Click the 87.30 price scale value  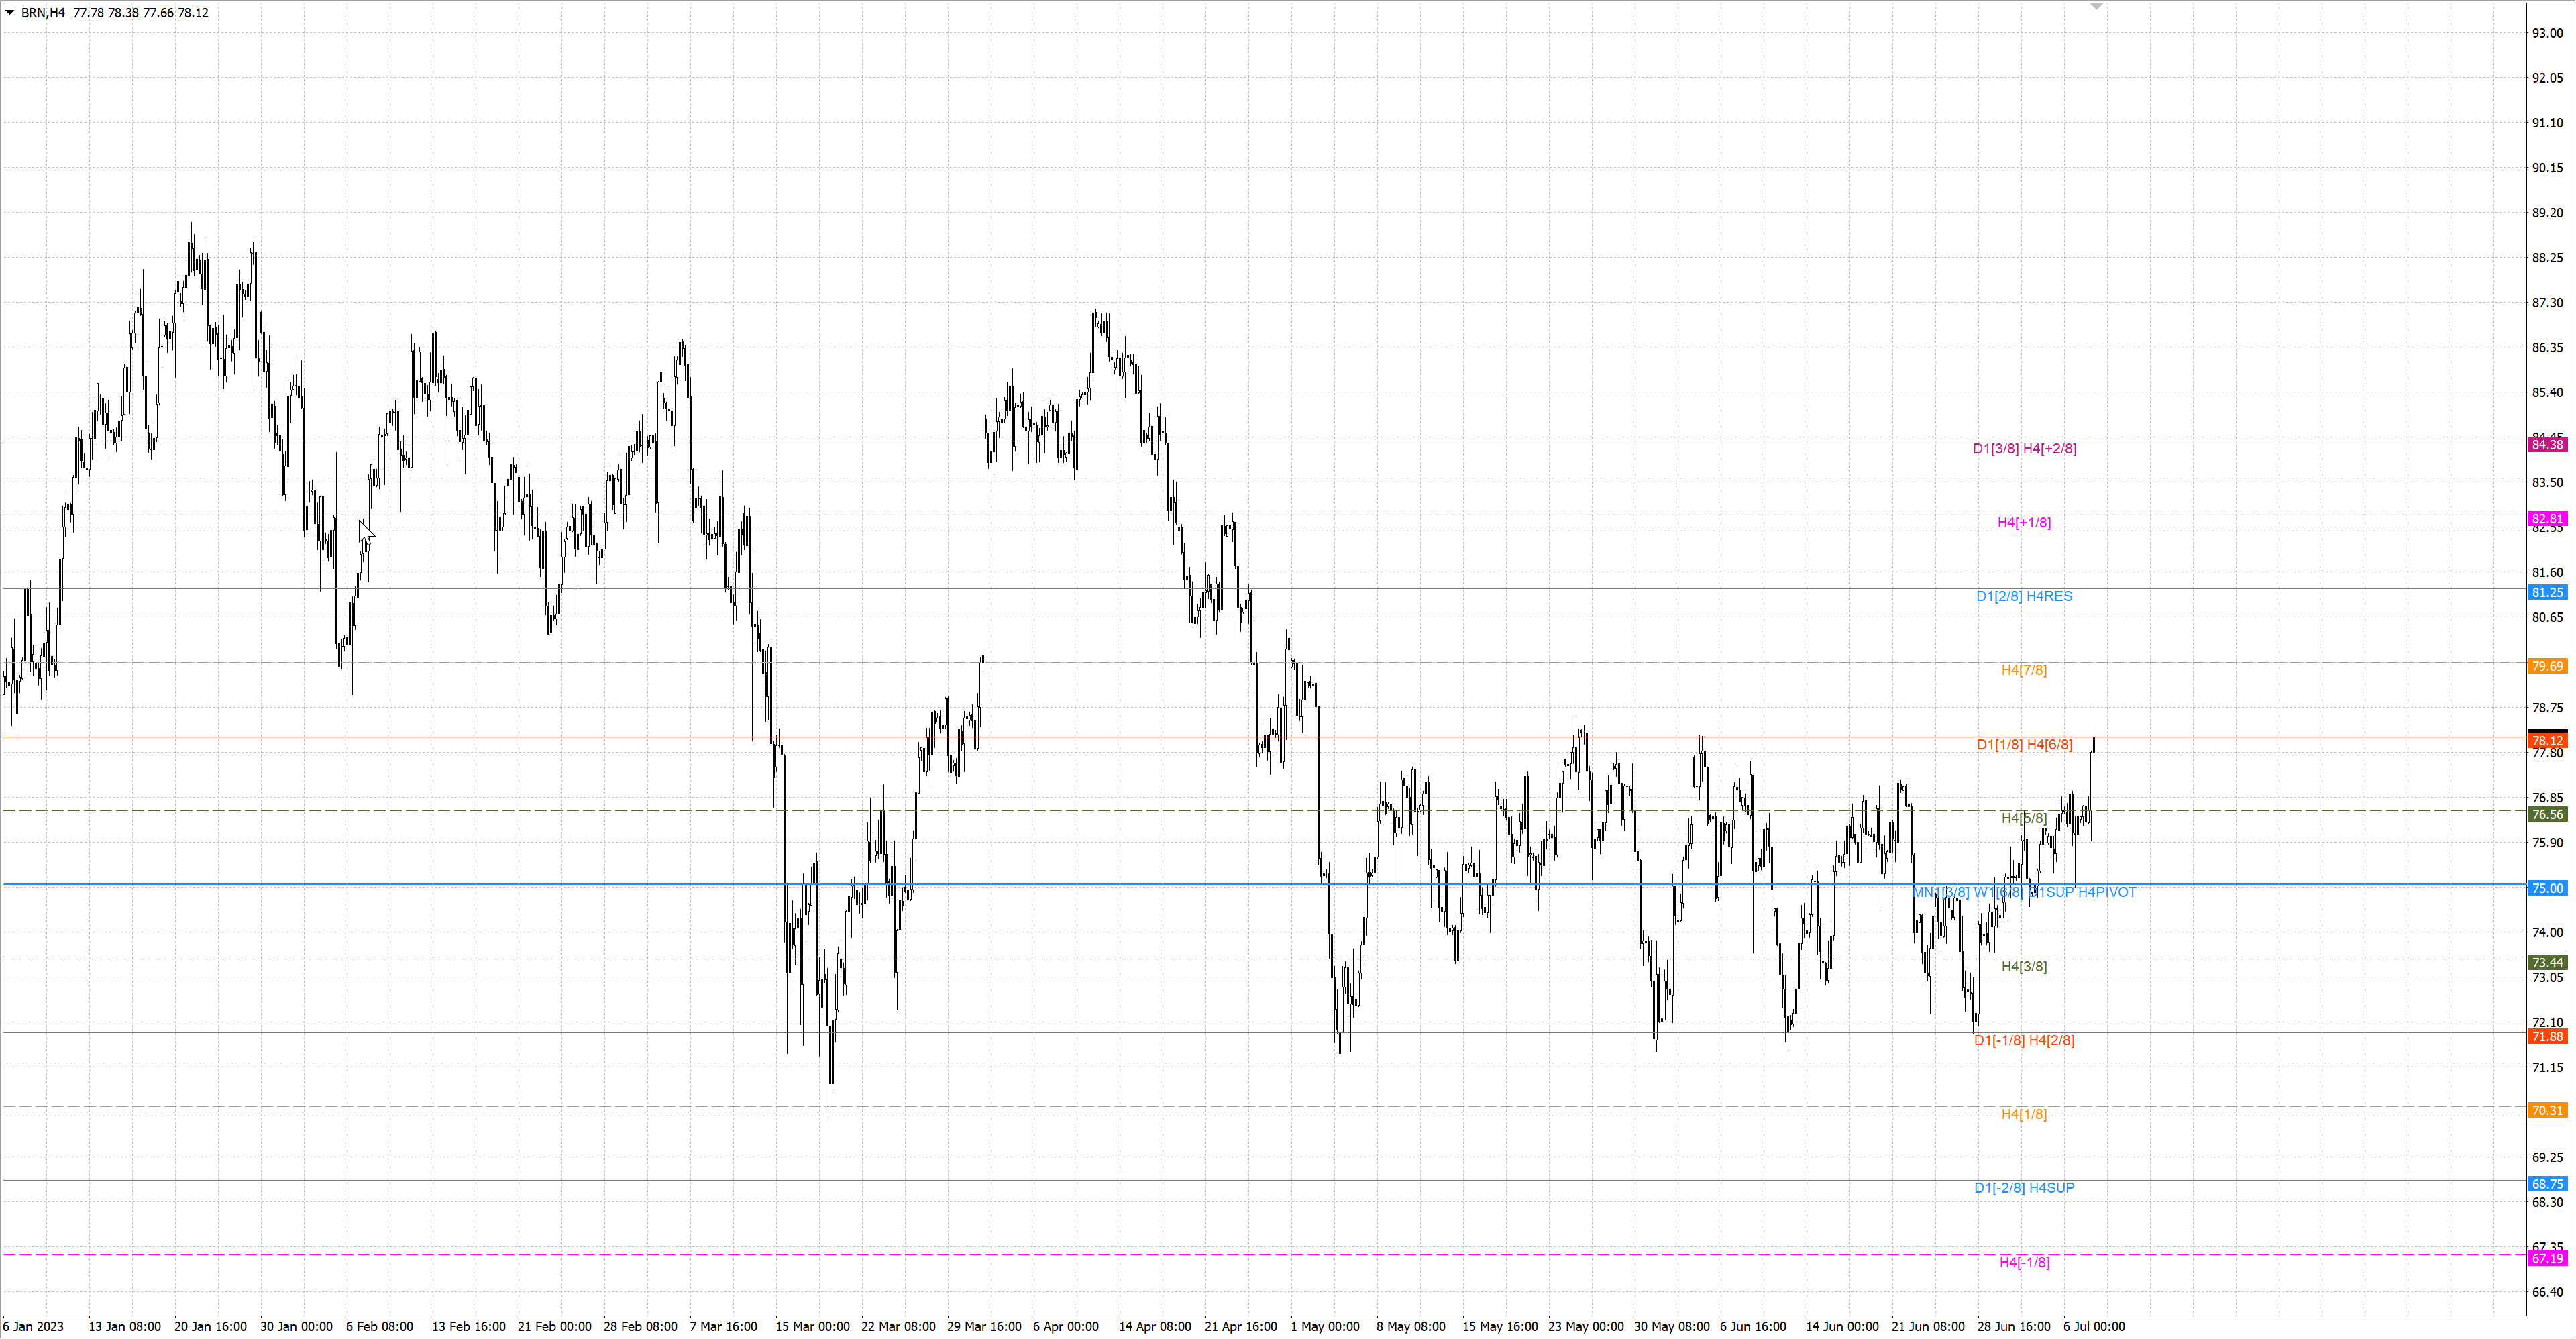[x=2547, y=303]
